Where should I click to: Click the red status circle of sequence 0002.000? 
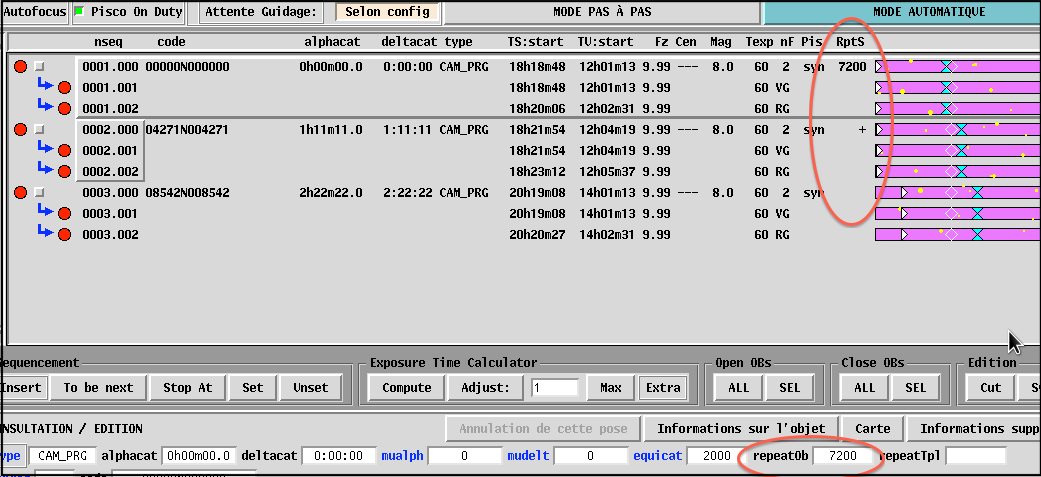click(x=21, y=130)
